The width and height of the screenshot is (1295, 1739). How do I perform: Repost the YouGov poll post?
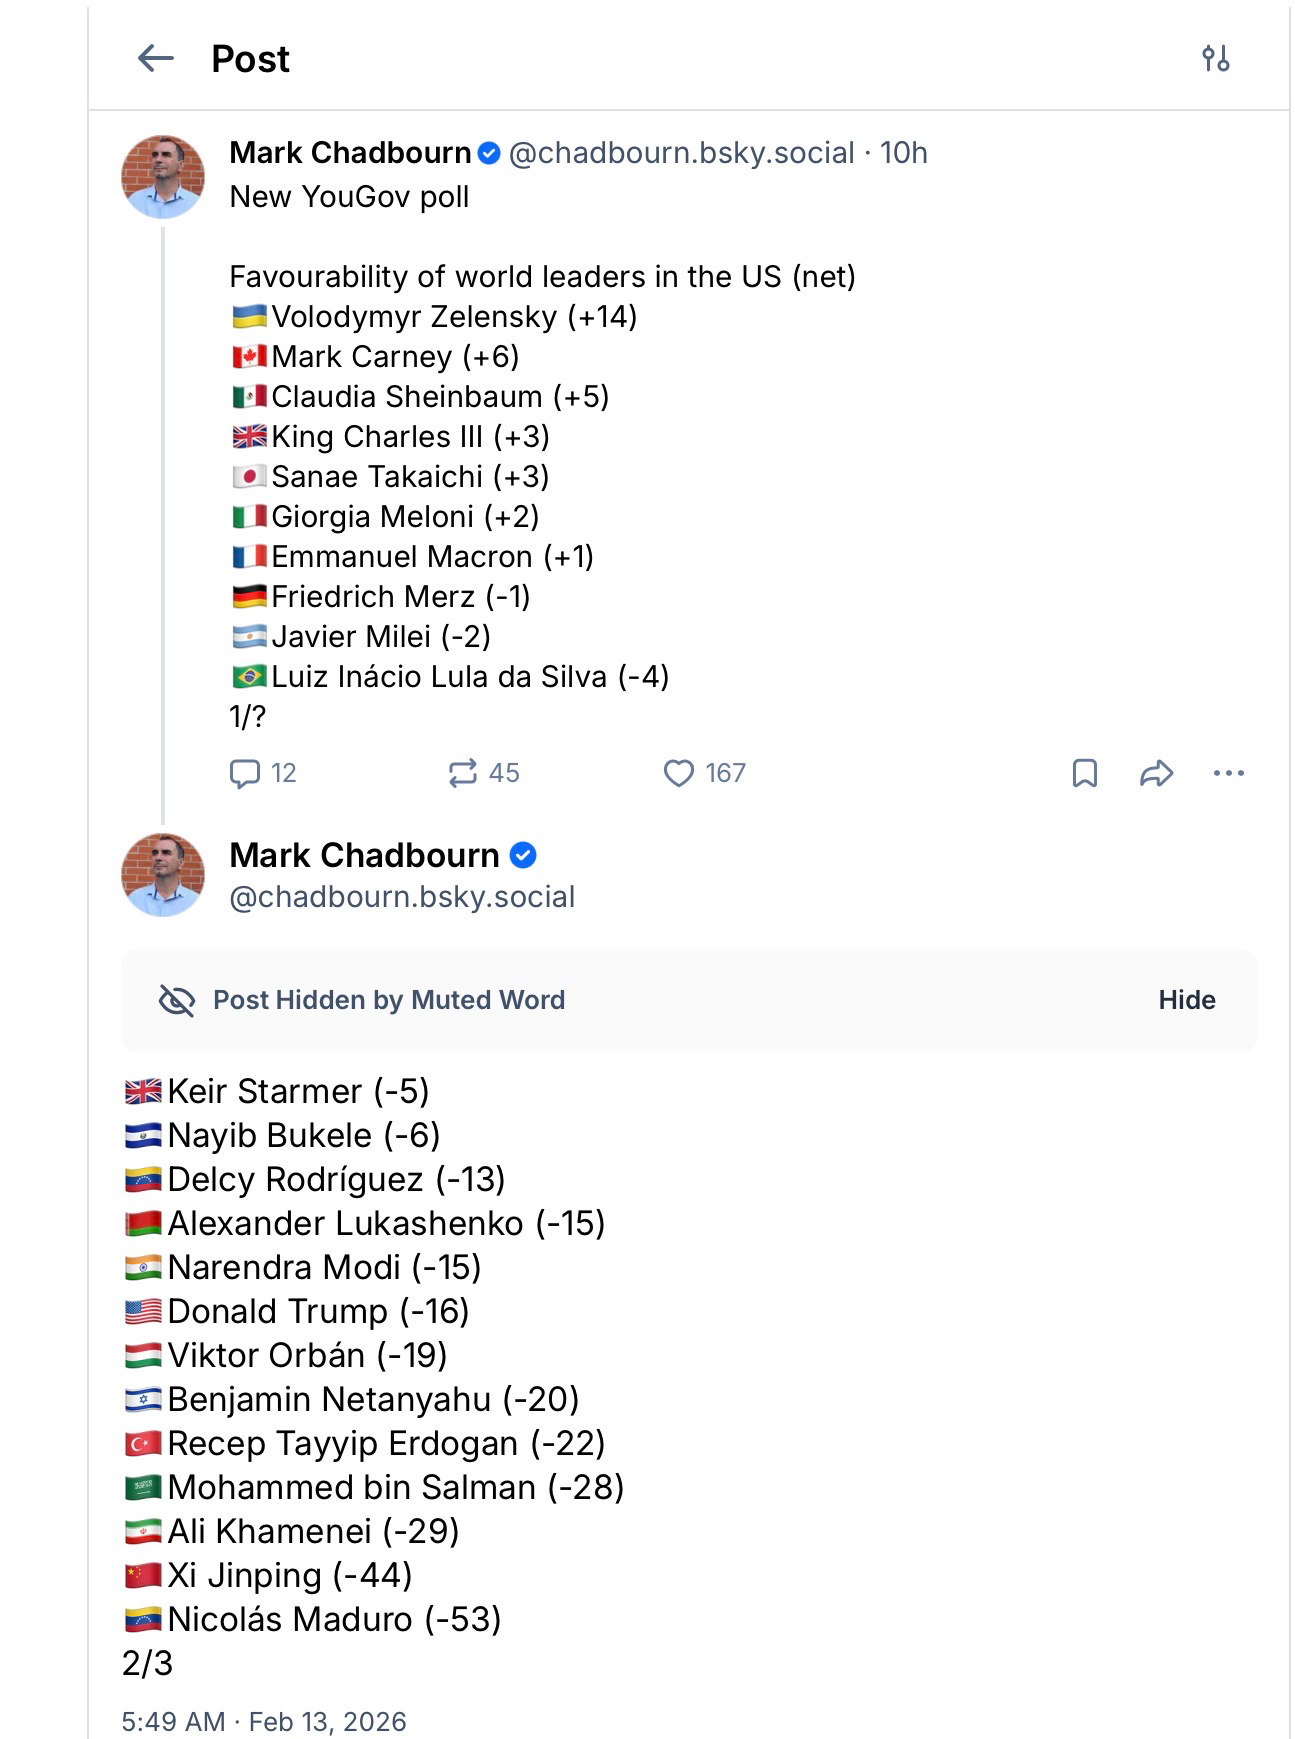[x=463, y=773]
